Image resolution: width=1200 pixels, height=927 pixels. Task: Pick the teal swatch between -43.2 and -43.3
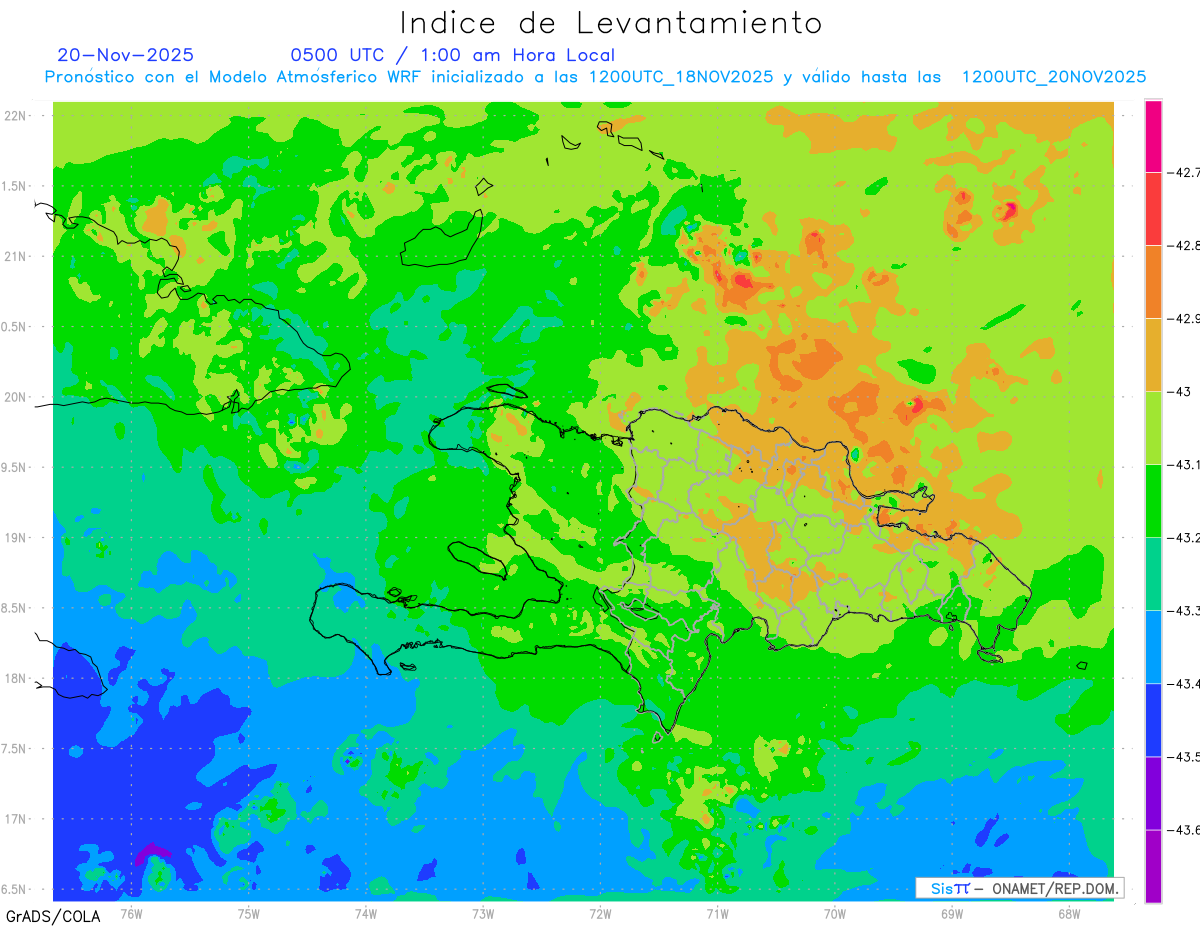pyautogui.click(x=1153, y=573)
